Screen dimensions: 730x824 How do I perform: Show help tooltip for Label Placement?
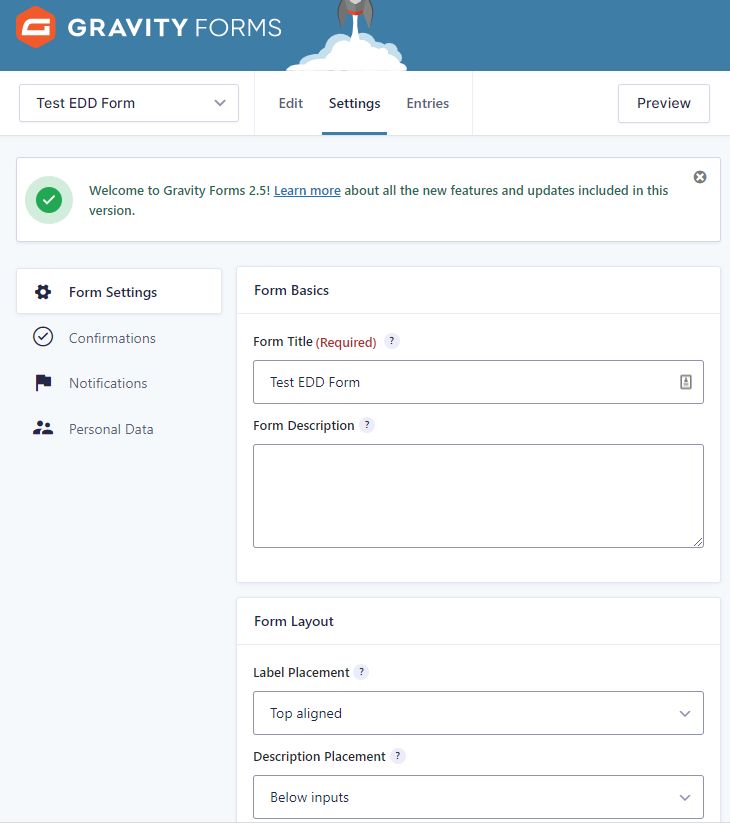coord(361,672)
